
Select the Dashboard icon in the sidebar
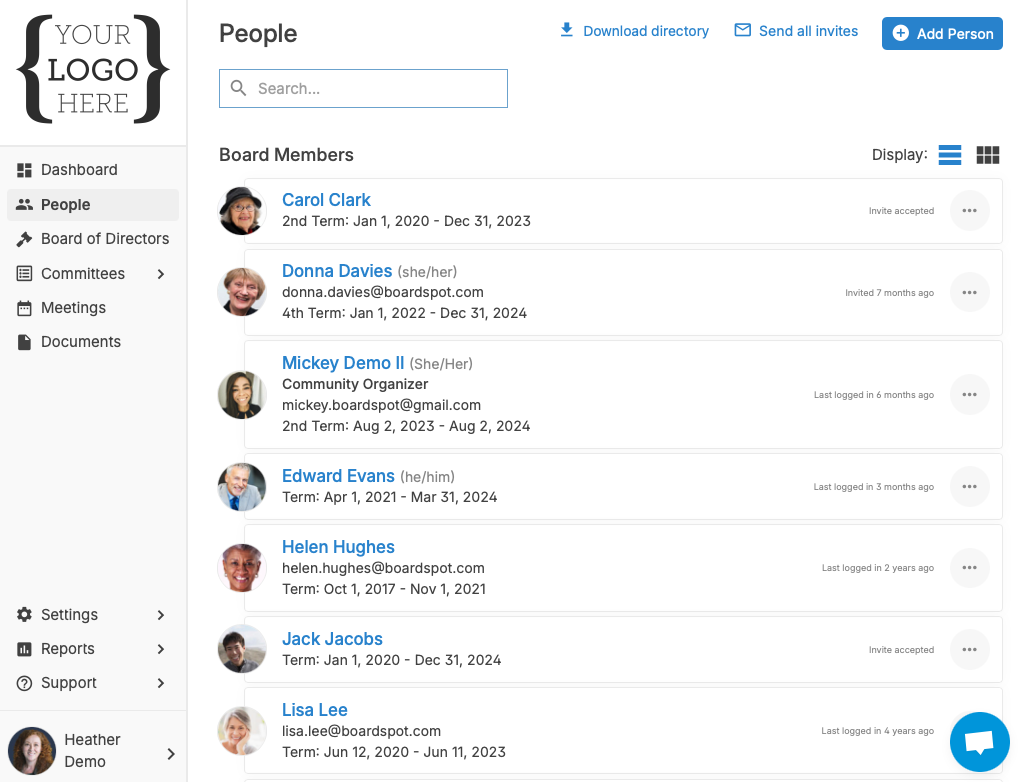pos(25,169)
